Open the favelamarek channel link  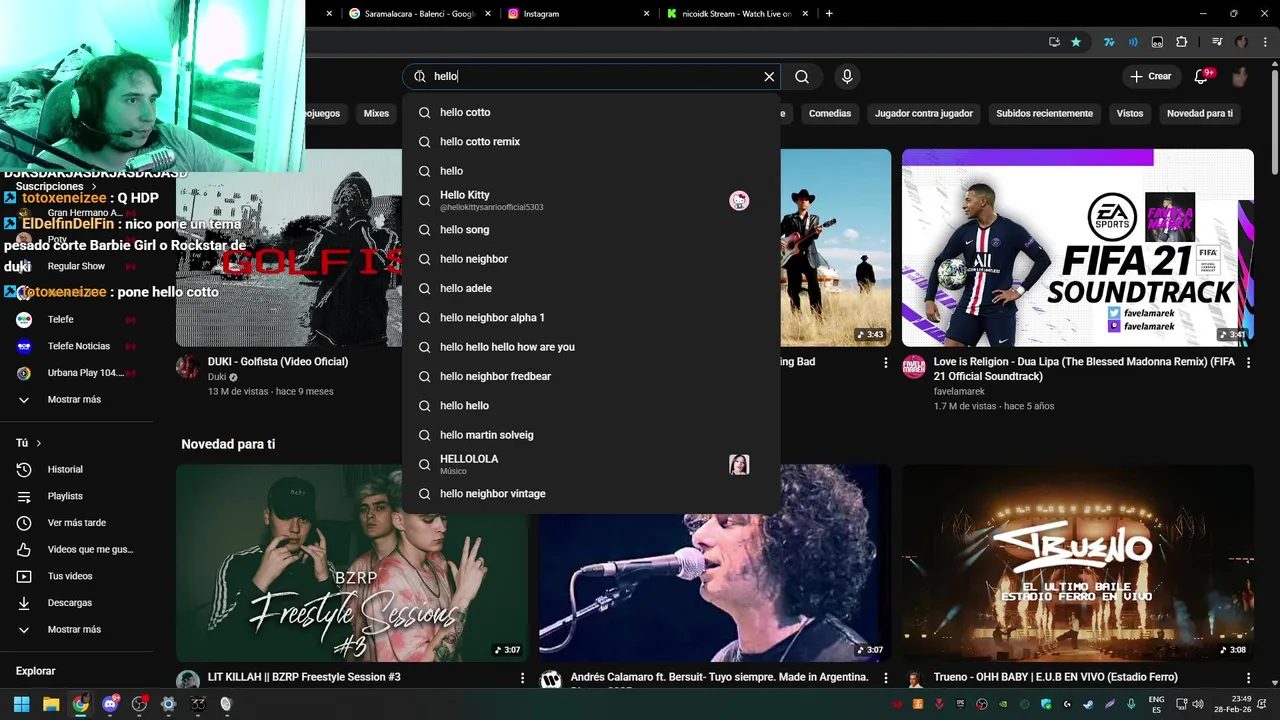click(959, 392)
